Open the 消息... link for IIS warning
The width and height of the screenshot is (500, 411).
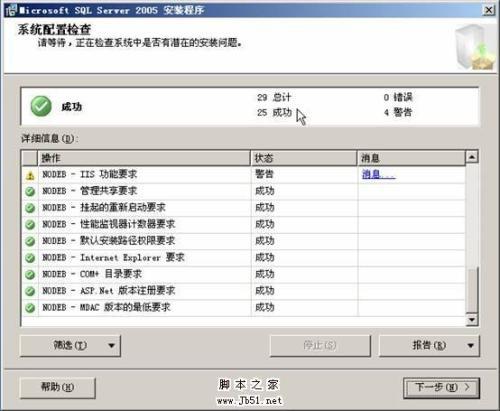pos(378,174)
